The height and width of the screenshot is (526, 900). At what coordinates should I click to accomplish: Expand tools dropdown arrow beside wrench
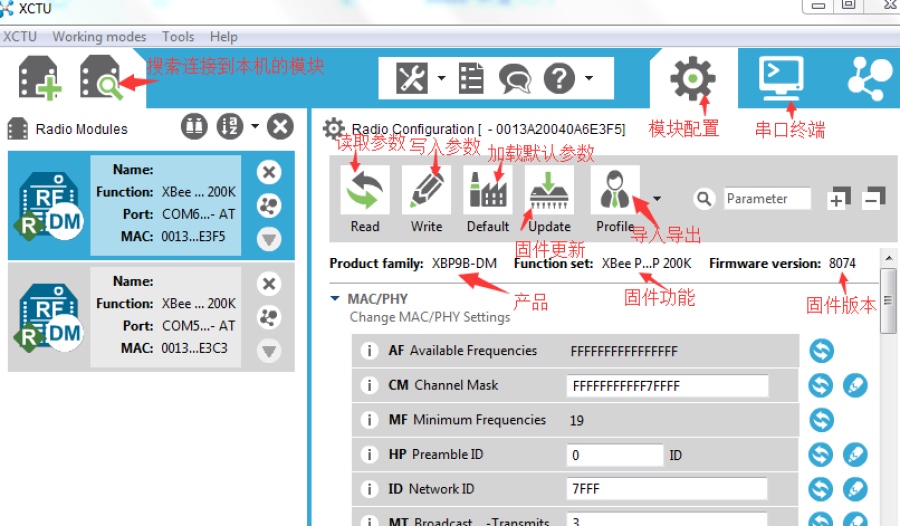pos(441,78)
